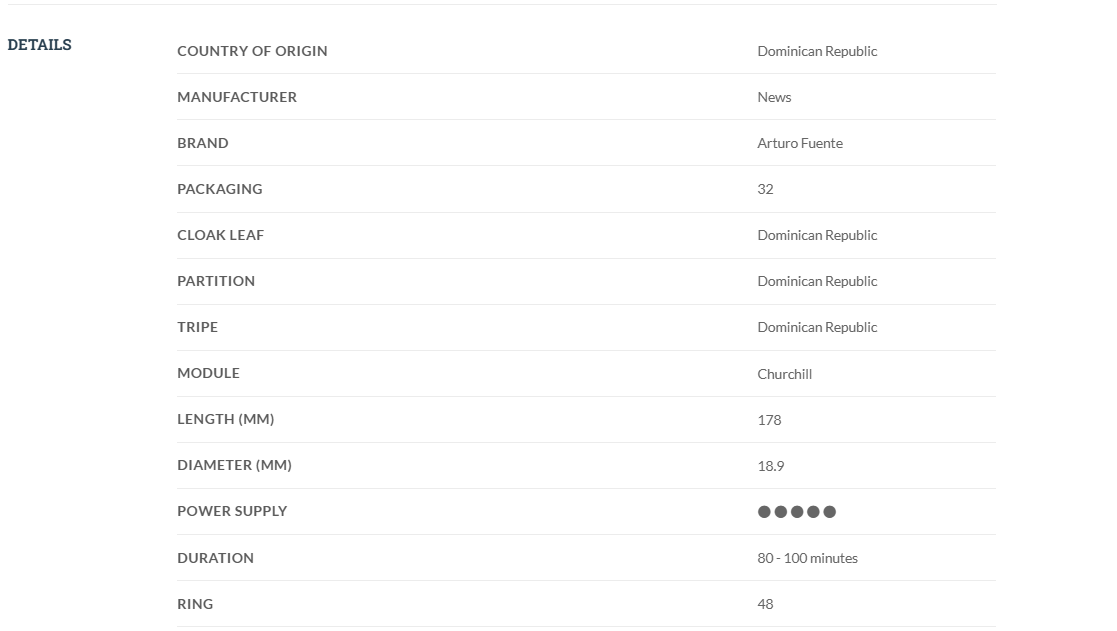Select the Cloak Leaf row label
The image size is (1117, 631).
click(220, 235)
